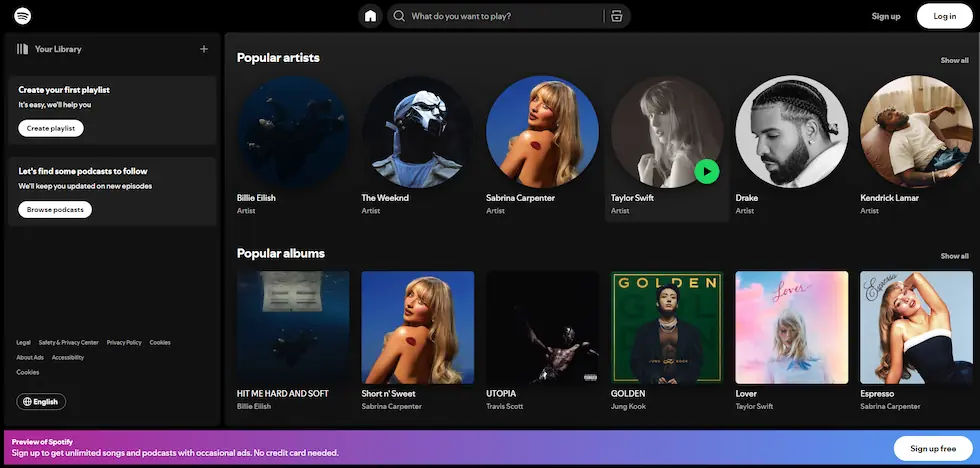Click the search magnifier icon
Screen dimensions: 980x468
399,16
